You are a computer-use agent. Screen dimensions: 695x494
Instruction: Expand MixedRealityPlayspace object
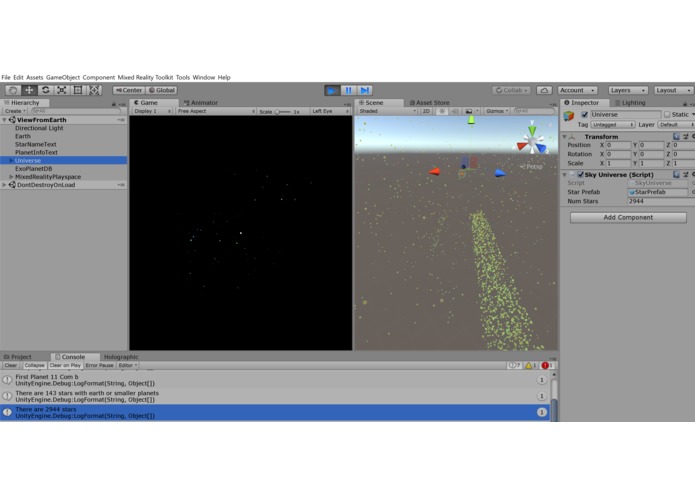[11, 177]
